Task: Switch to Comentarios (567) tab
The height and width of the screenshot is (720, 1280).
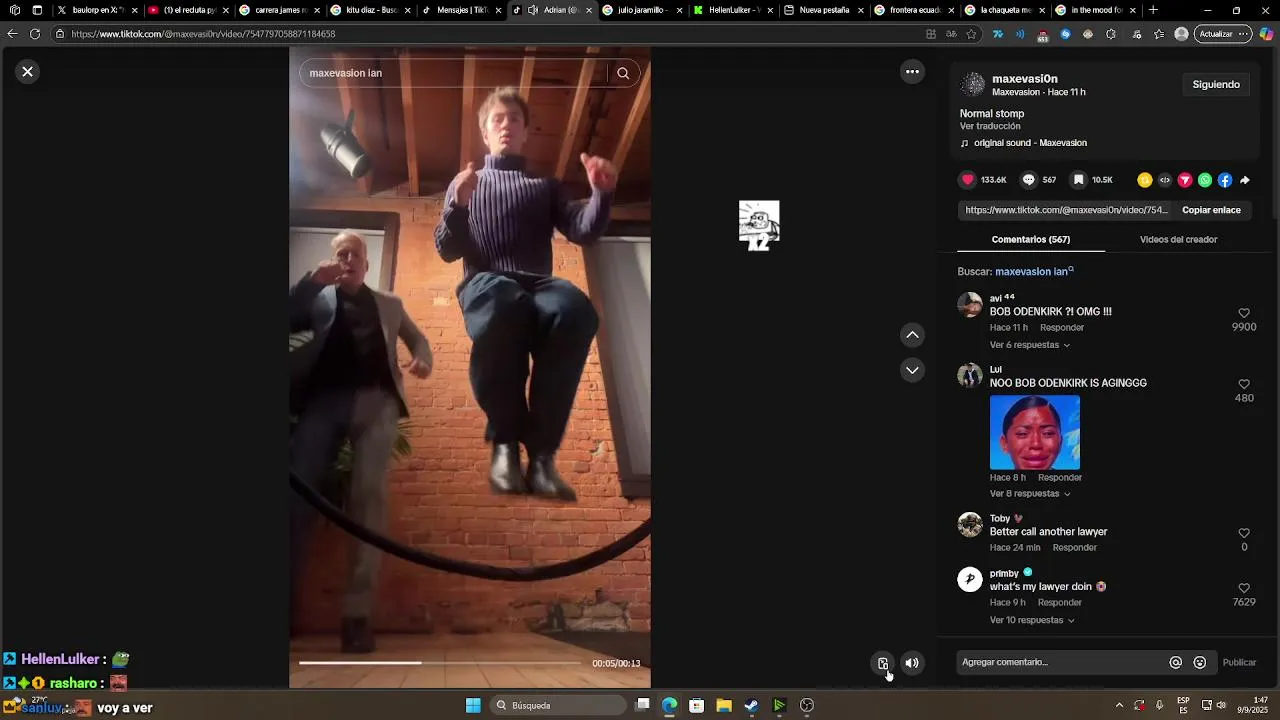Action: (1031, 240)
